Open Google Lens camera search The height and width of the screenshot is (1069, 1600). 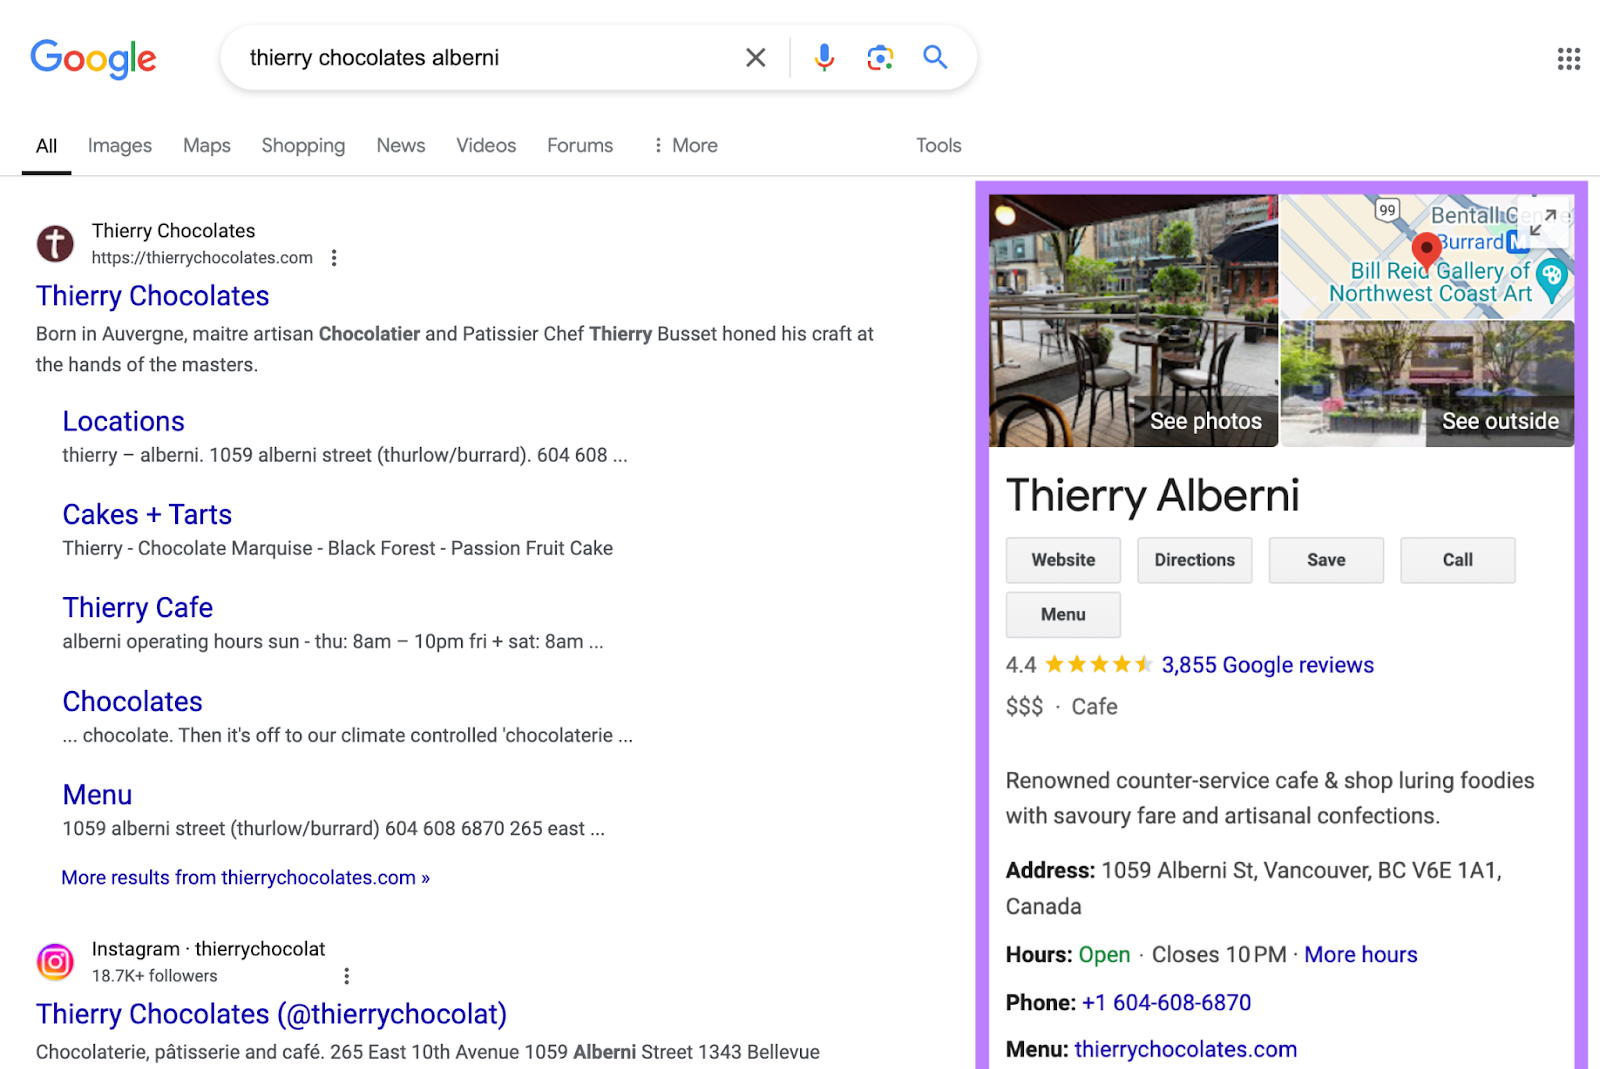pos(879,57)
